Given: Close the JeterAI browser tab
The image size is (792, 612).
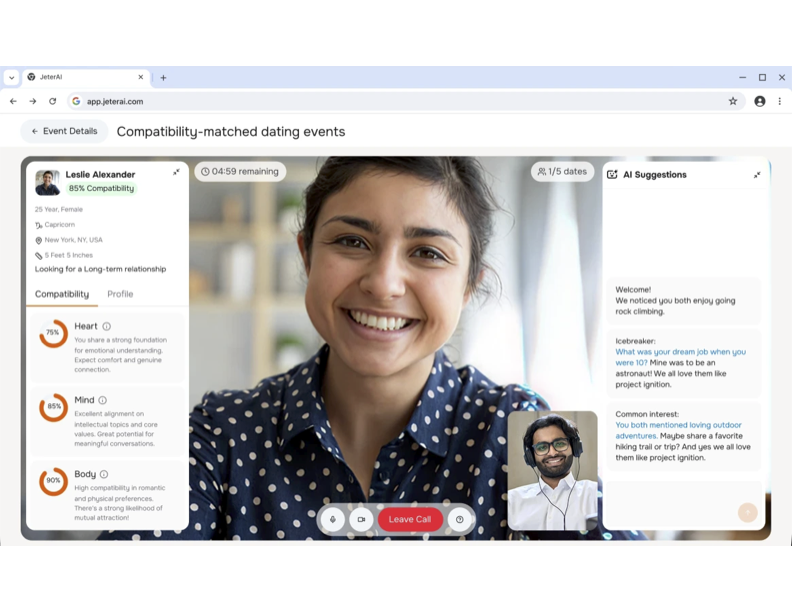Looking at the screenshot, I should [141, 77].
